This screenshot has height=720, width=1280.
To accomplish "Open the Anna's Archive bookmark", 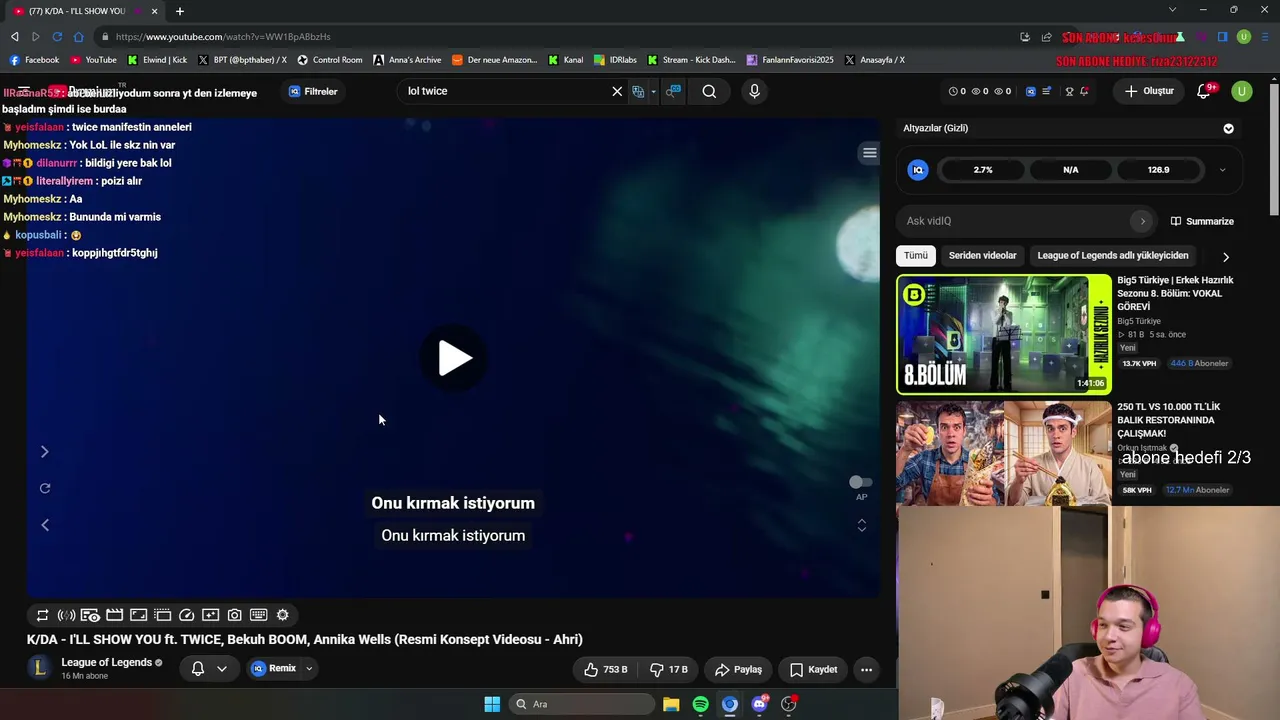I will (x=407, y=60).
